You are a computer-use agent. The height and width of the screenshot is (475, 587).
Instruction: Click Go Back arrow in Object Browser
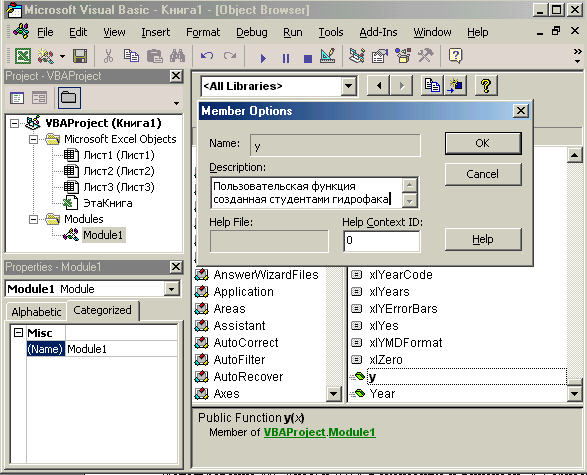pyautogui.click(x=378, y=86)
